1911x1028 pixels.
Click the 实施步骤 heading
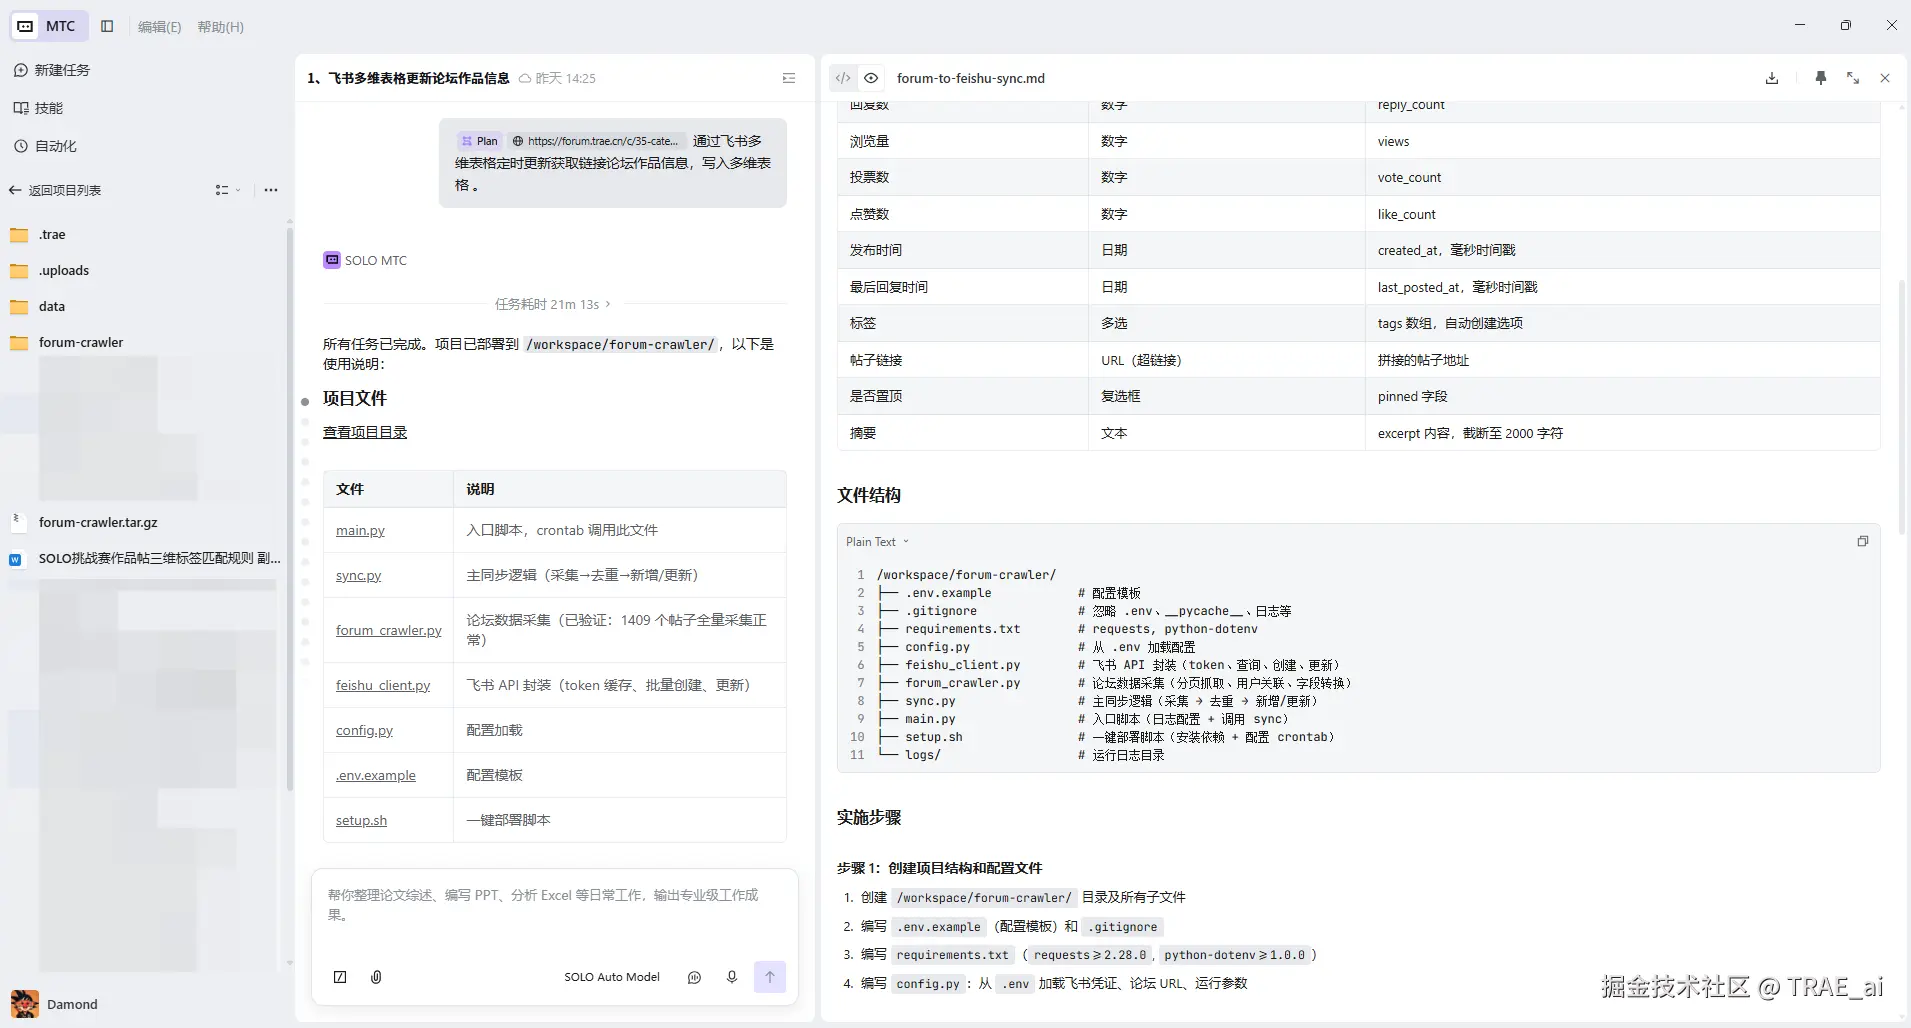pos(869,817)
